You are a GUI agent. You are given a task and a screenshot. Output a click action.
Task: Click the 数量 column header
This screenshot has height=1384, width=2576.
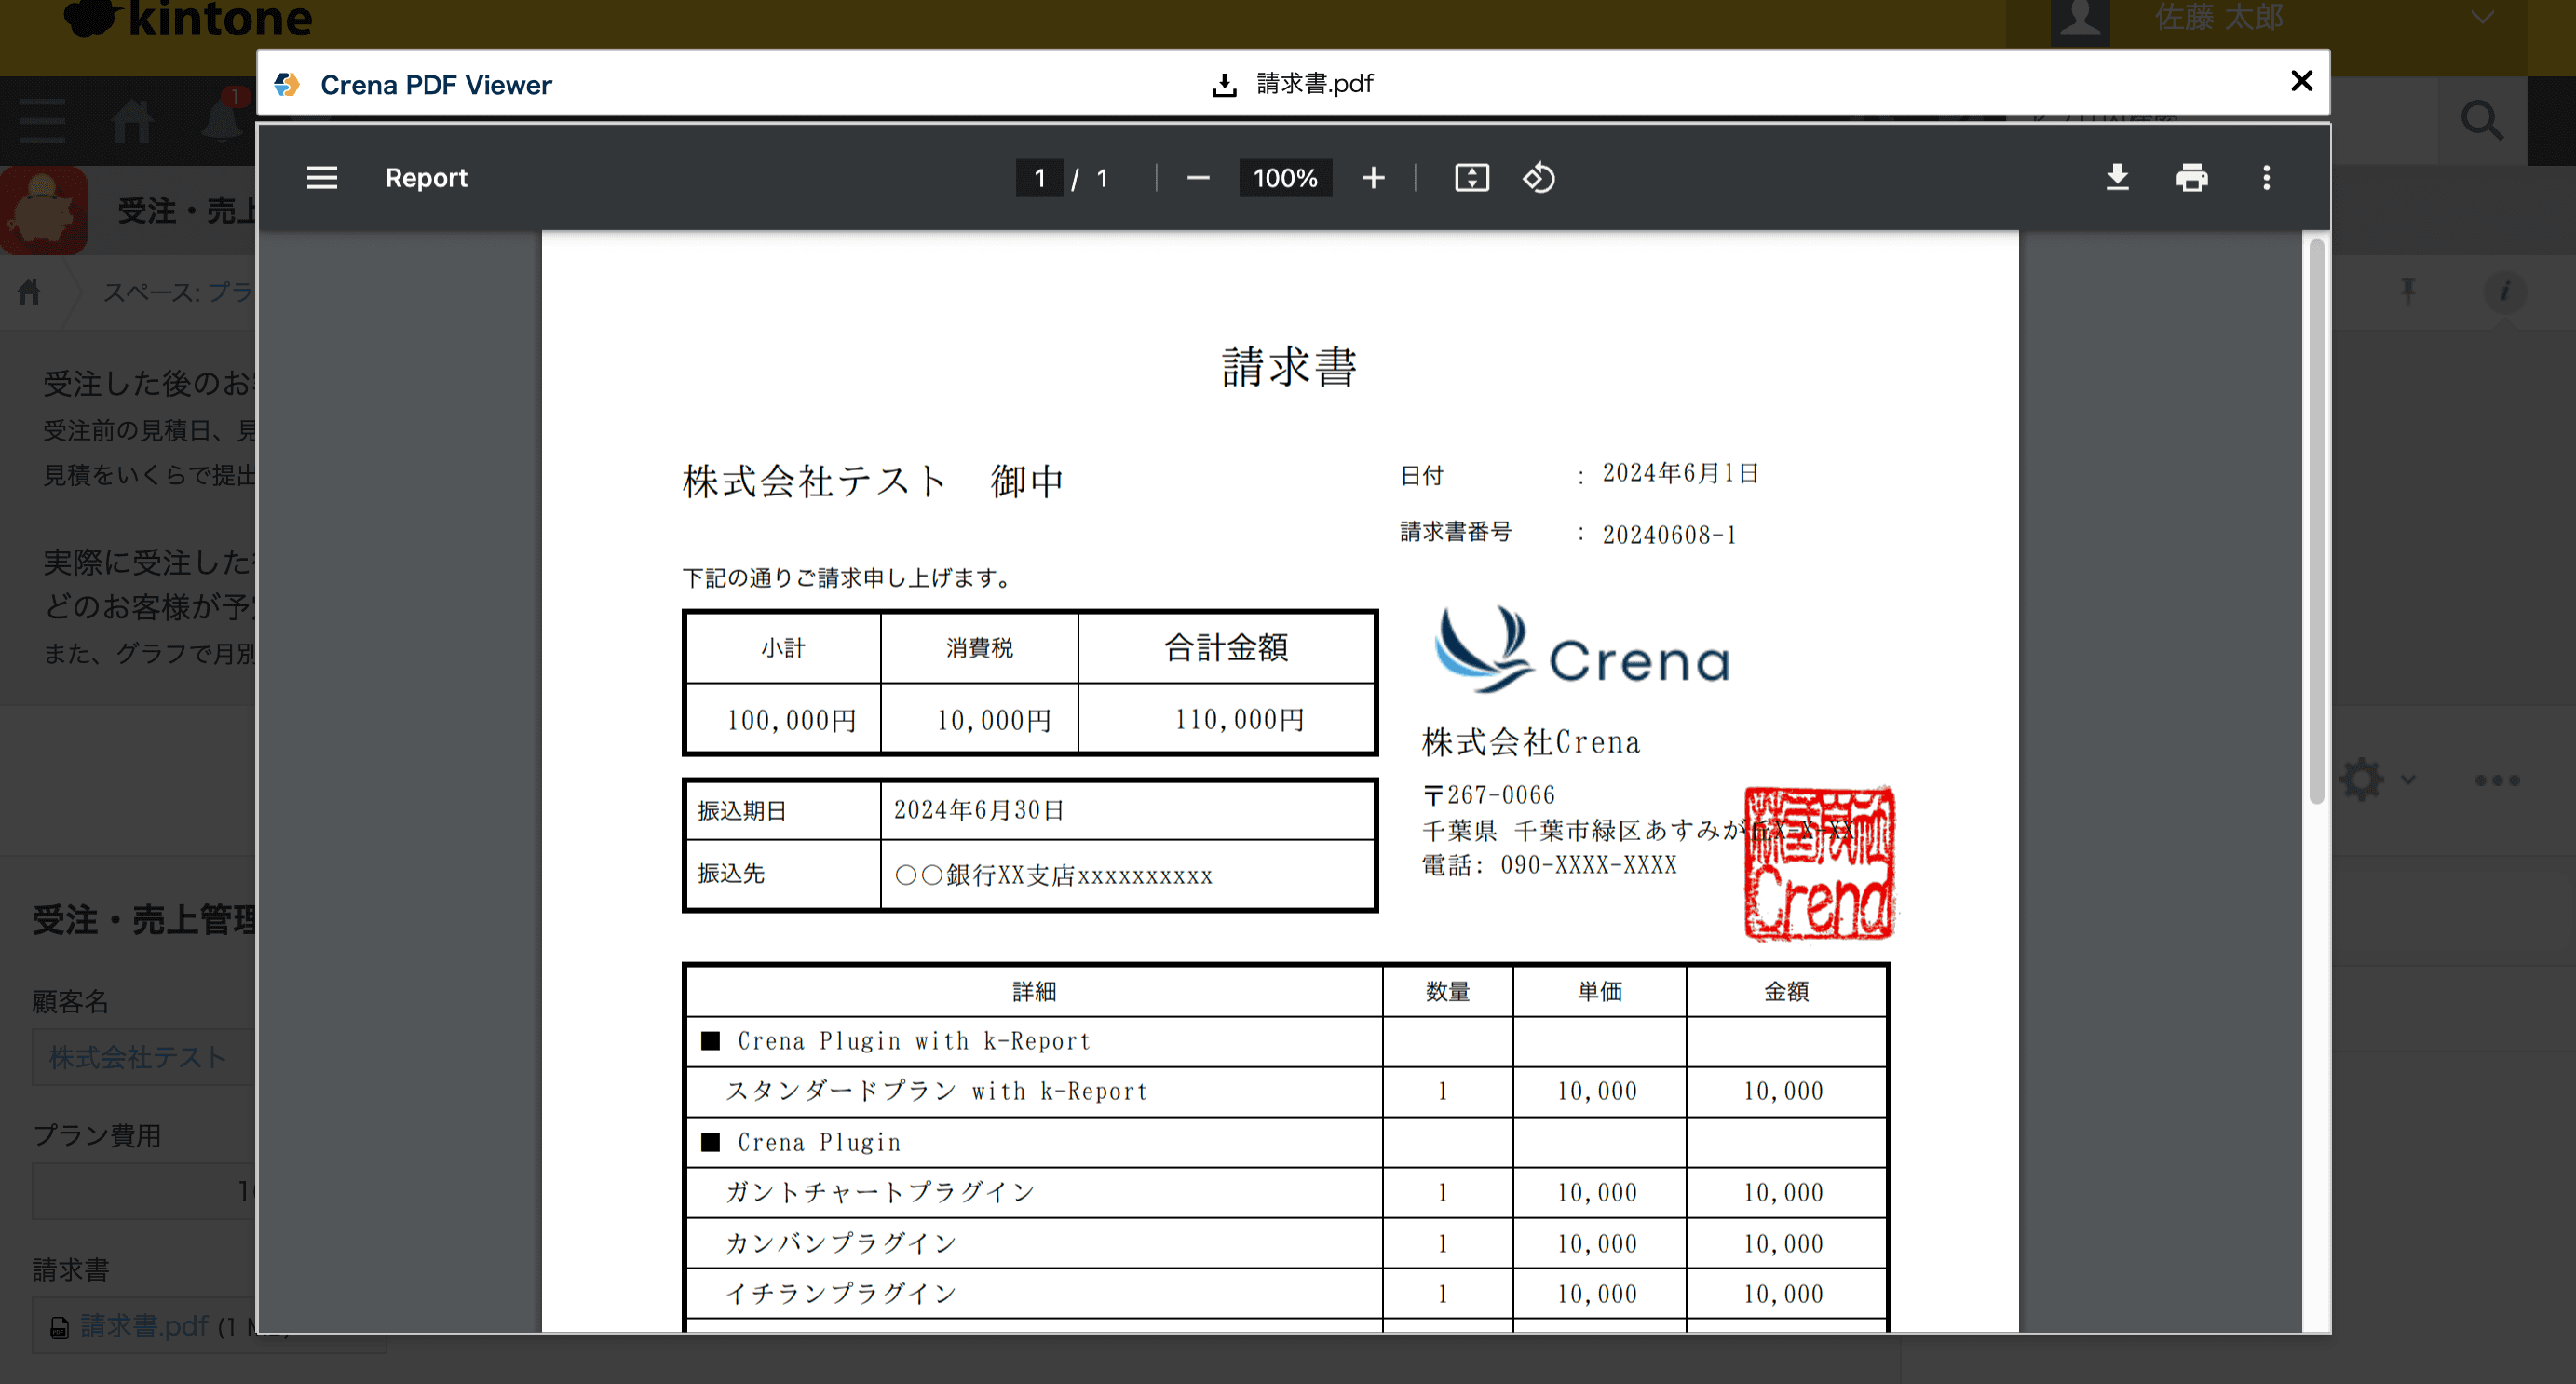(x=1447, y=991)
